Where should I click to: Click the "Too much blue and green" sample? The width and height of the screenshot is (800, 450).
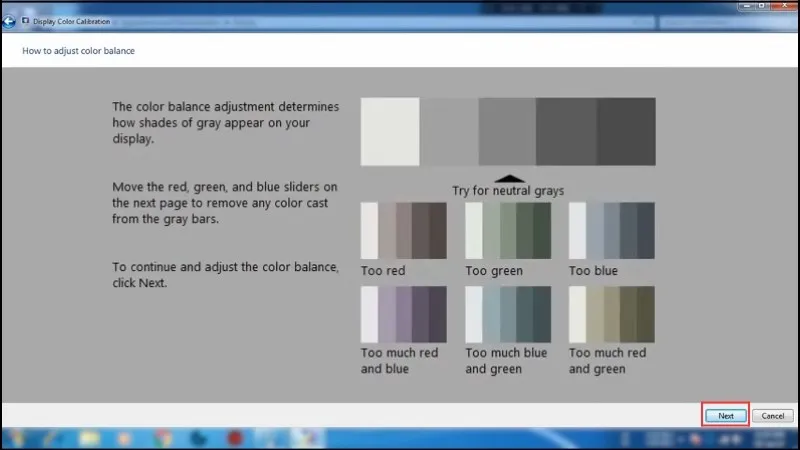click(507, 314)
